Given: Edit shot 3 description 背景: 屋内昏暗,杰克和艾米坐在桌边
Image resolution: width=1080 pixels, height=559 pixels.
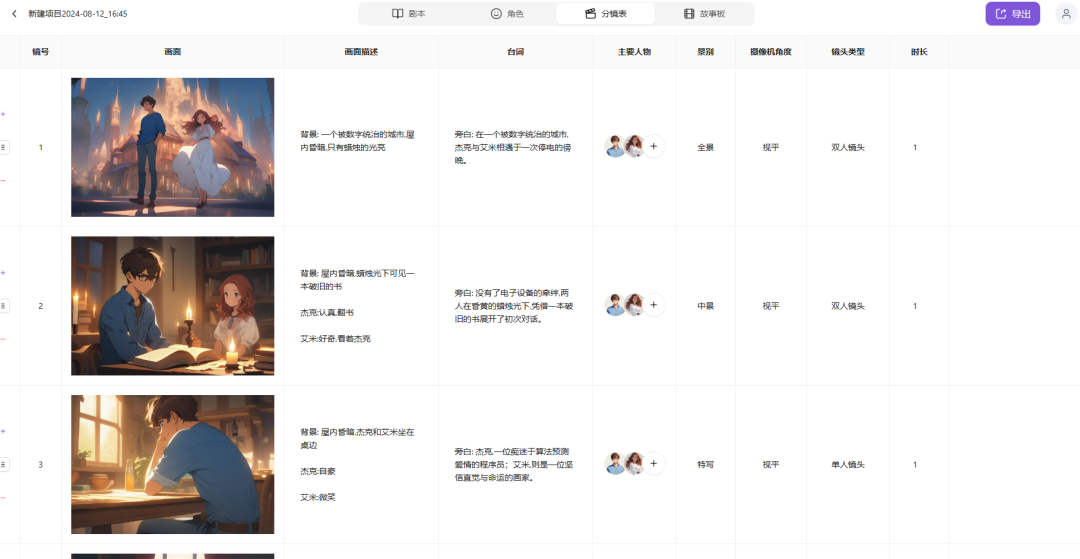Looking at the screenshot, I should [357, 439].
